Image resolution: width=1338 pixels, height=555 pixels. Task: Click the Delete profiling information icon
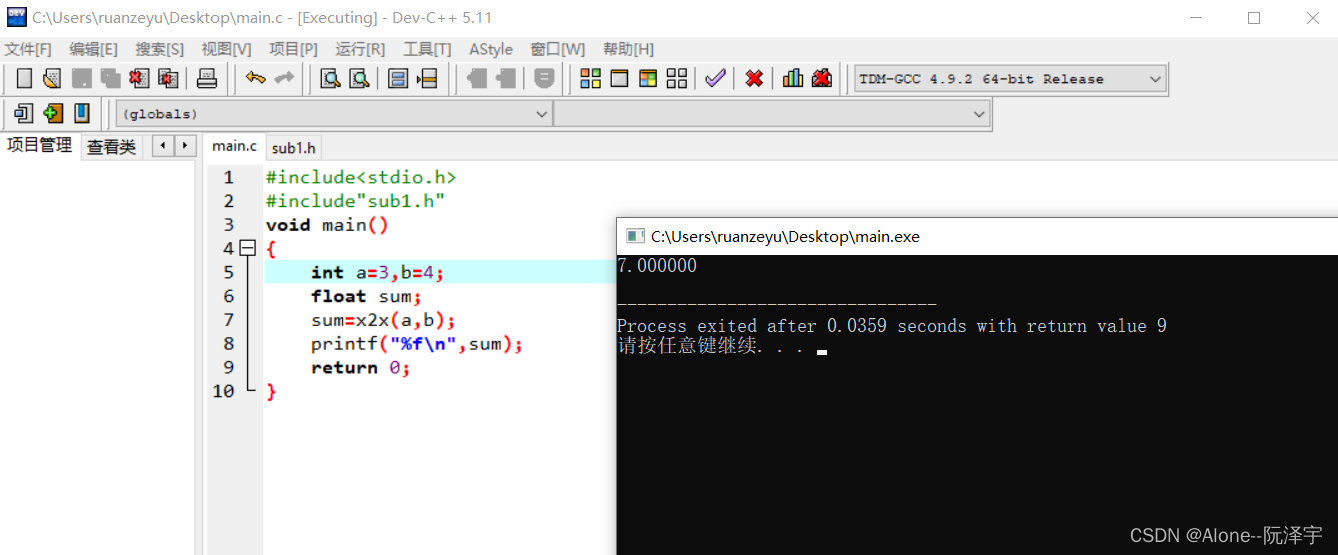point(822,78)
